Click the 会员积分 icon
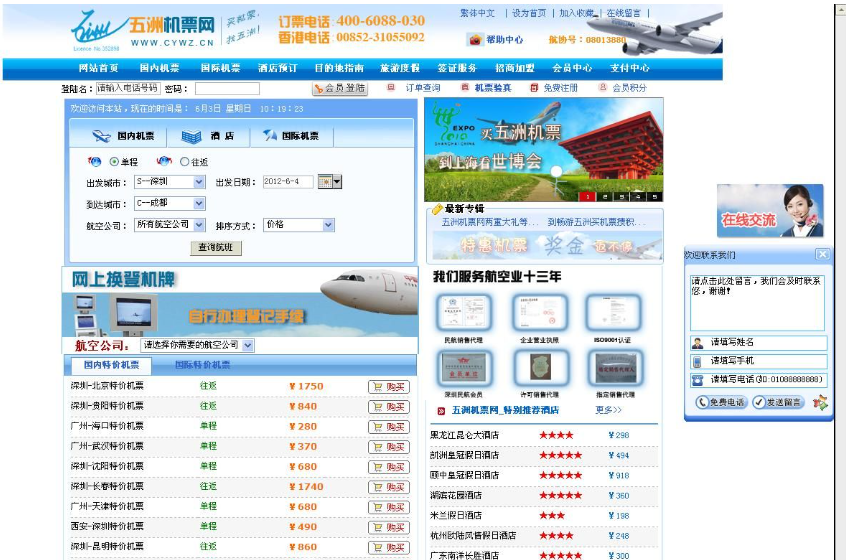The image size is (846, 560). point(603,87)
